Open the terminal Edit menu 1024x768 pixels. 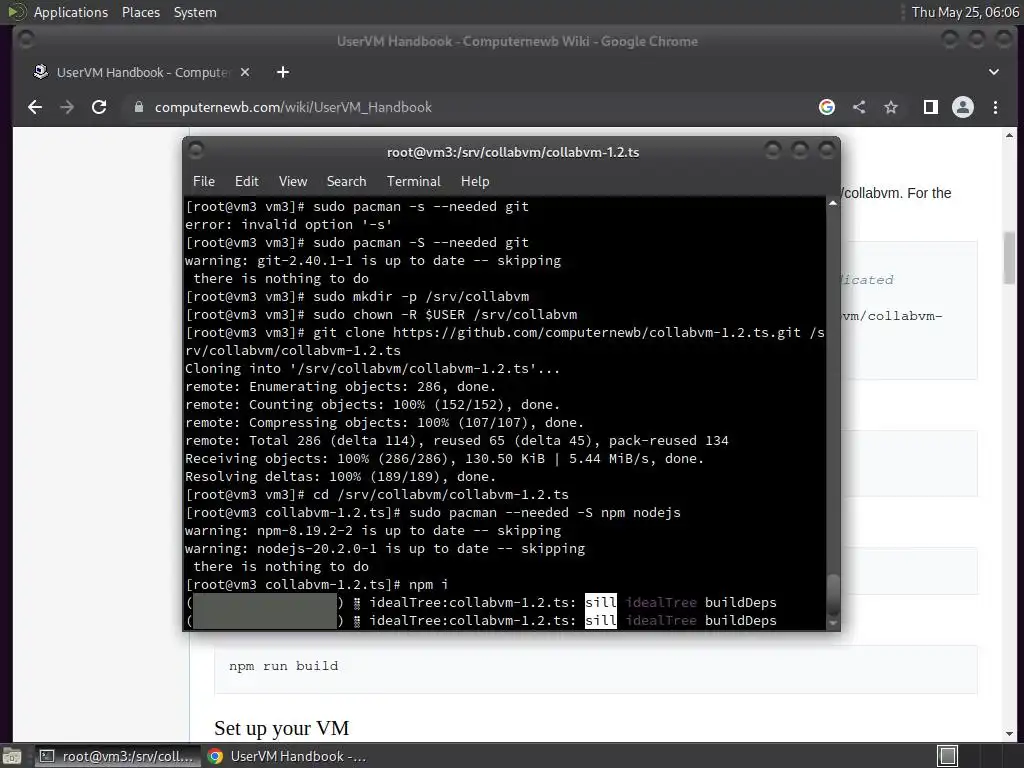coord(246,181)
